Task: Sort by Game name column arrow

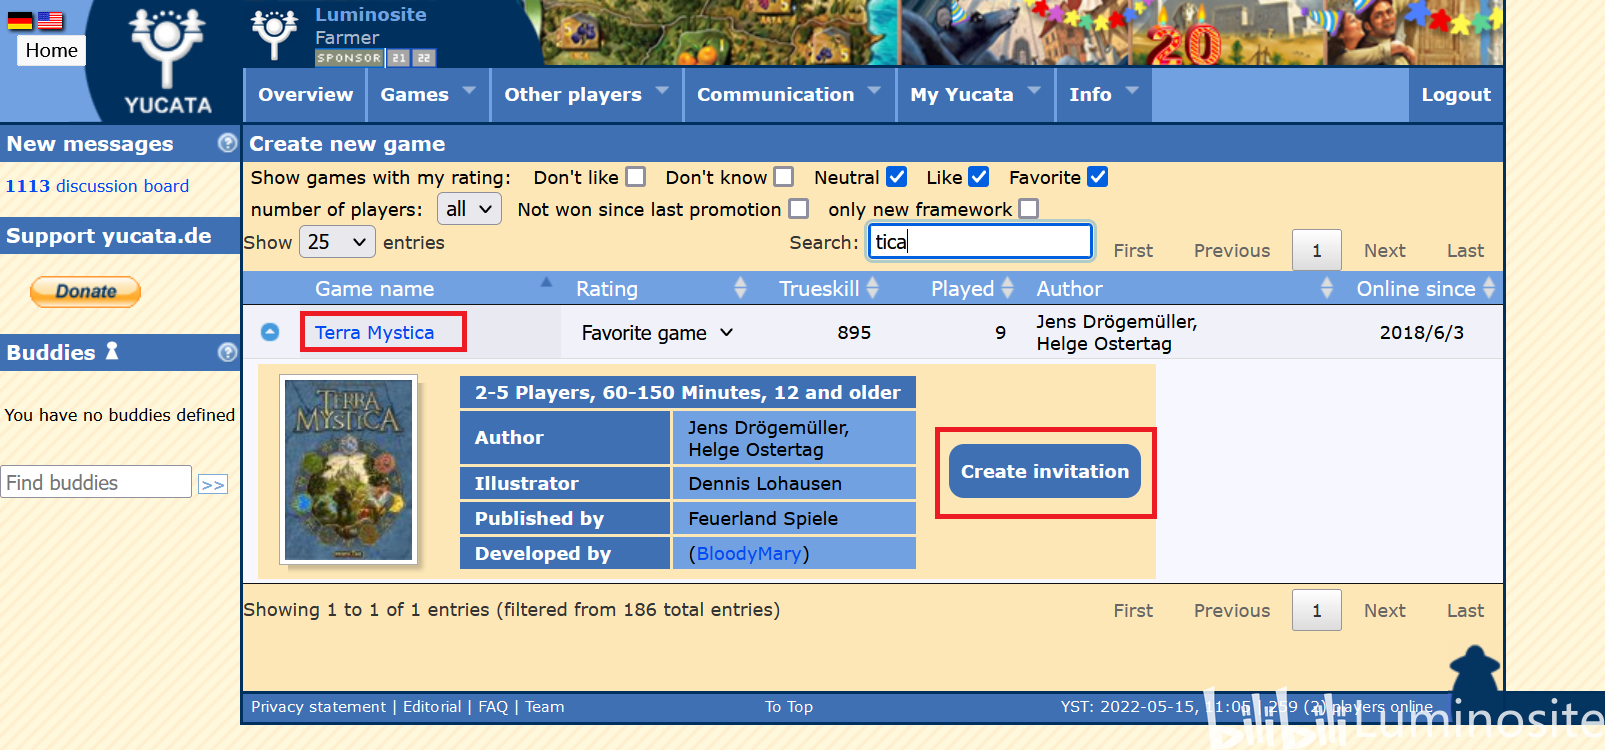Action: 546,283
